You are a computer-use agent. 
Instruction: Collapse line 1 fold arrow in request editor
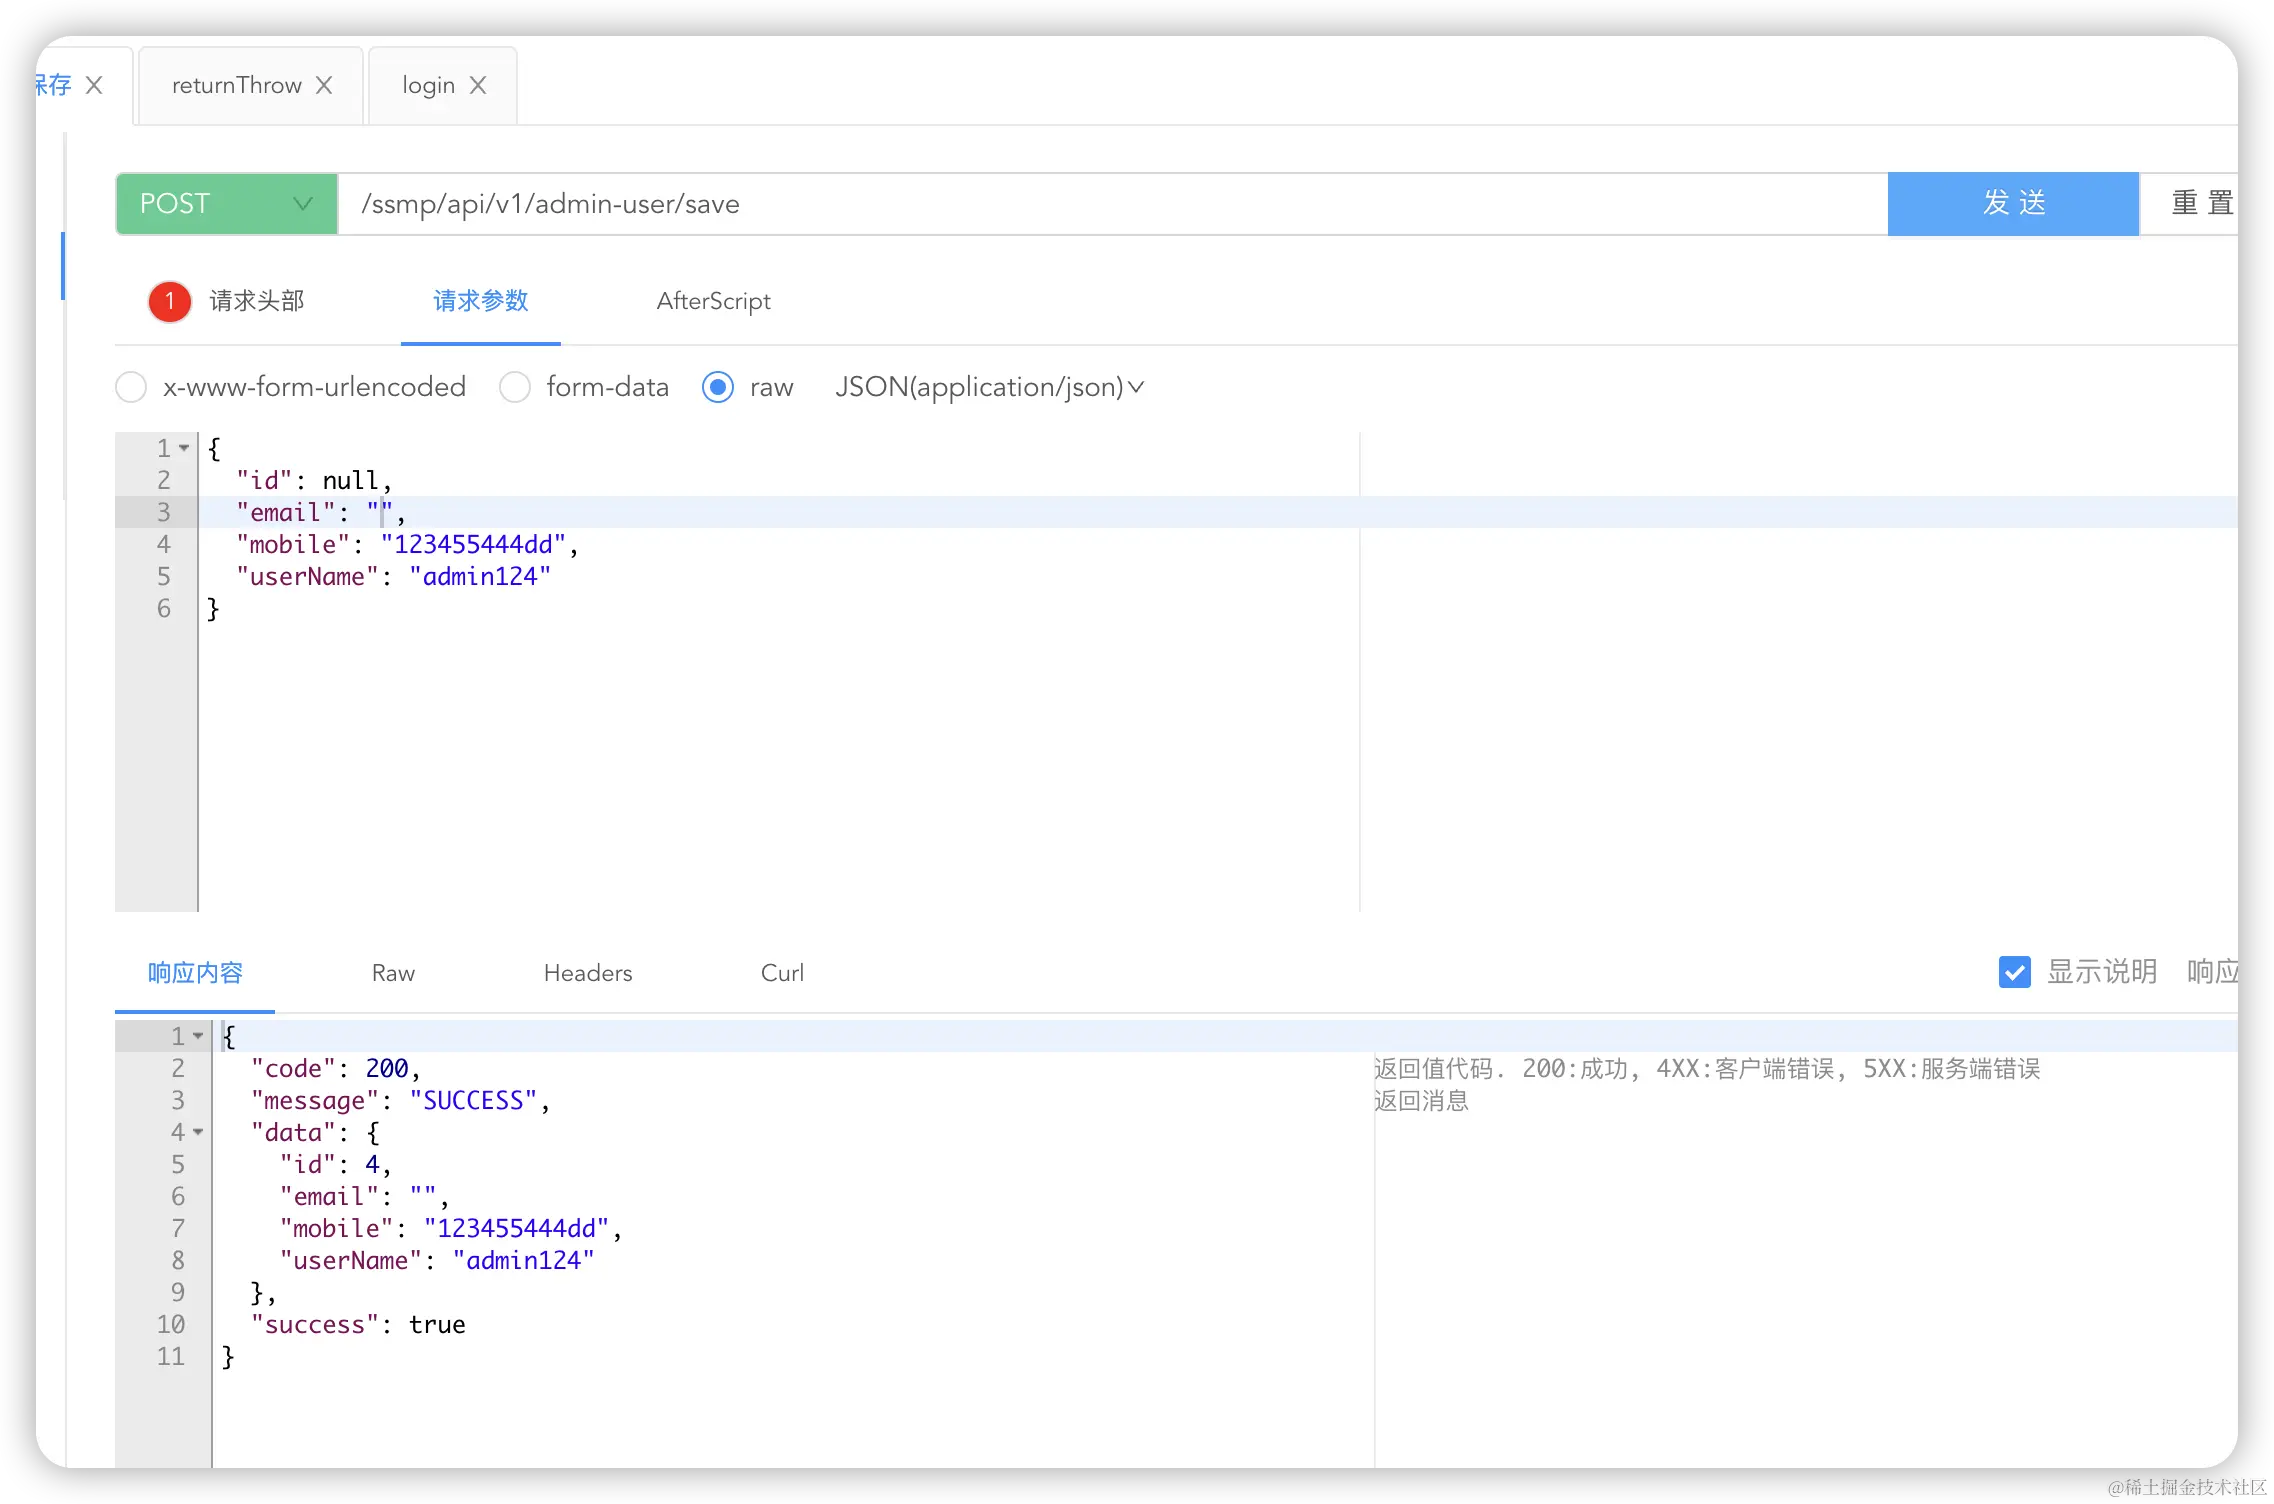point(184,448)
